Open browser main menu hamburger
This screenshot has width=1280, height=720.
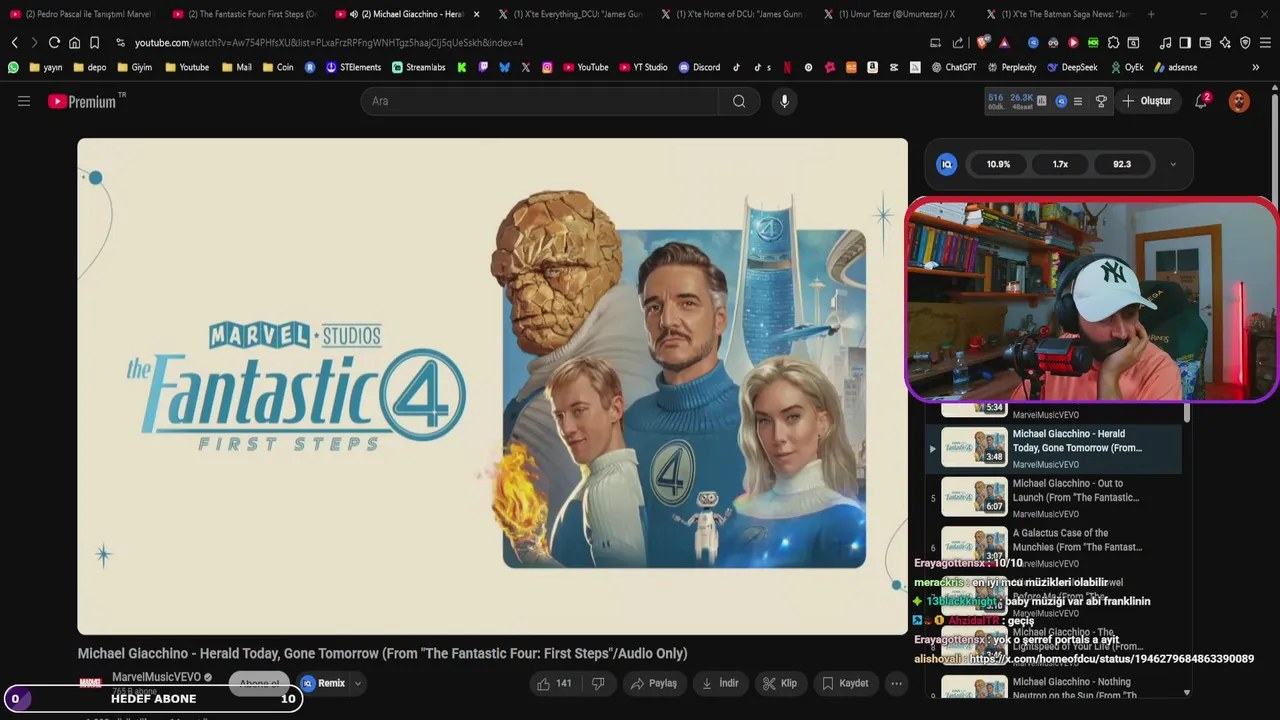[x=1265, y=43]
